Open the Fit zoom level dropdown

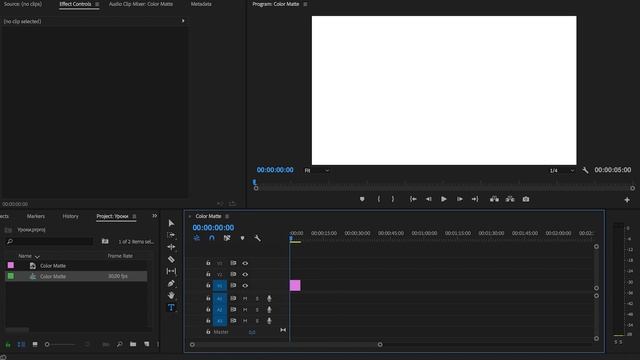(317, 170)
